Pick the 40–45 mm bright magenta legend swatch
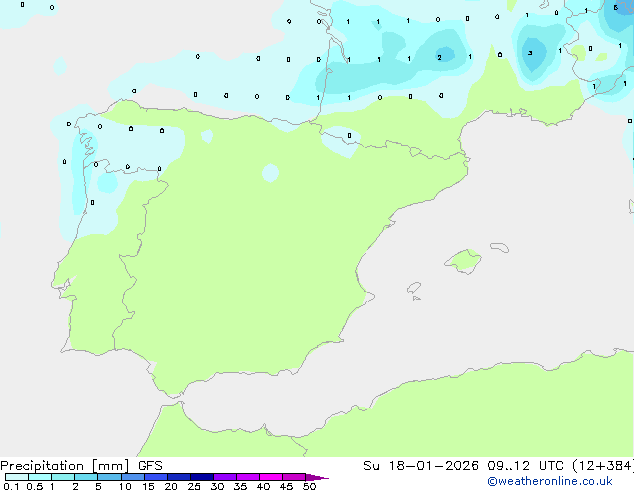634x490 pixels. pyautogui.click(x=271, y=477)
